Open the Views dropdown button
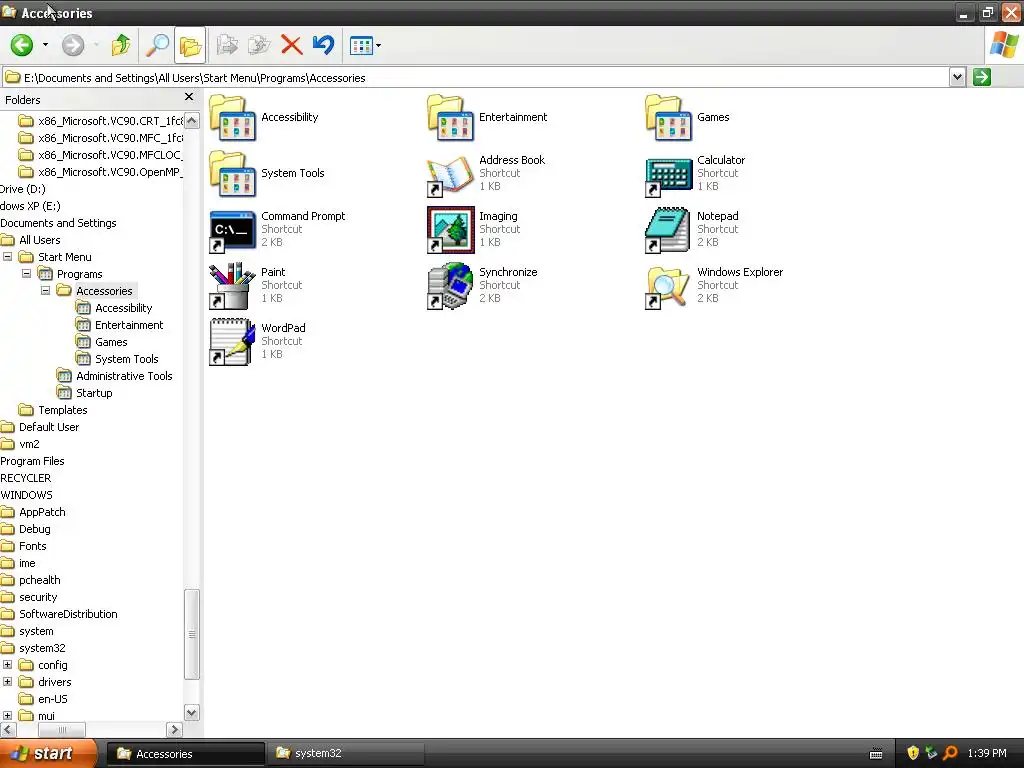Viewport: 1024px width, 768px height. point(365,45)
